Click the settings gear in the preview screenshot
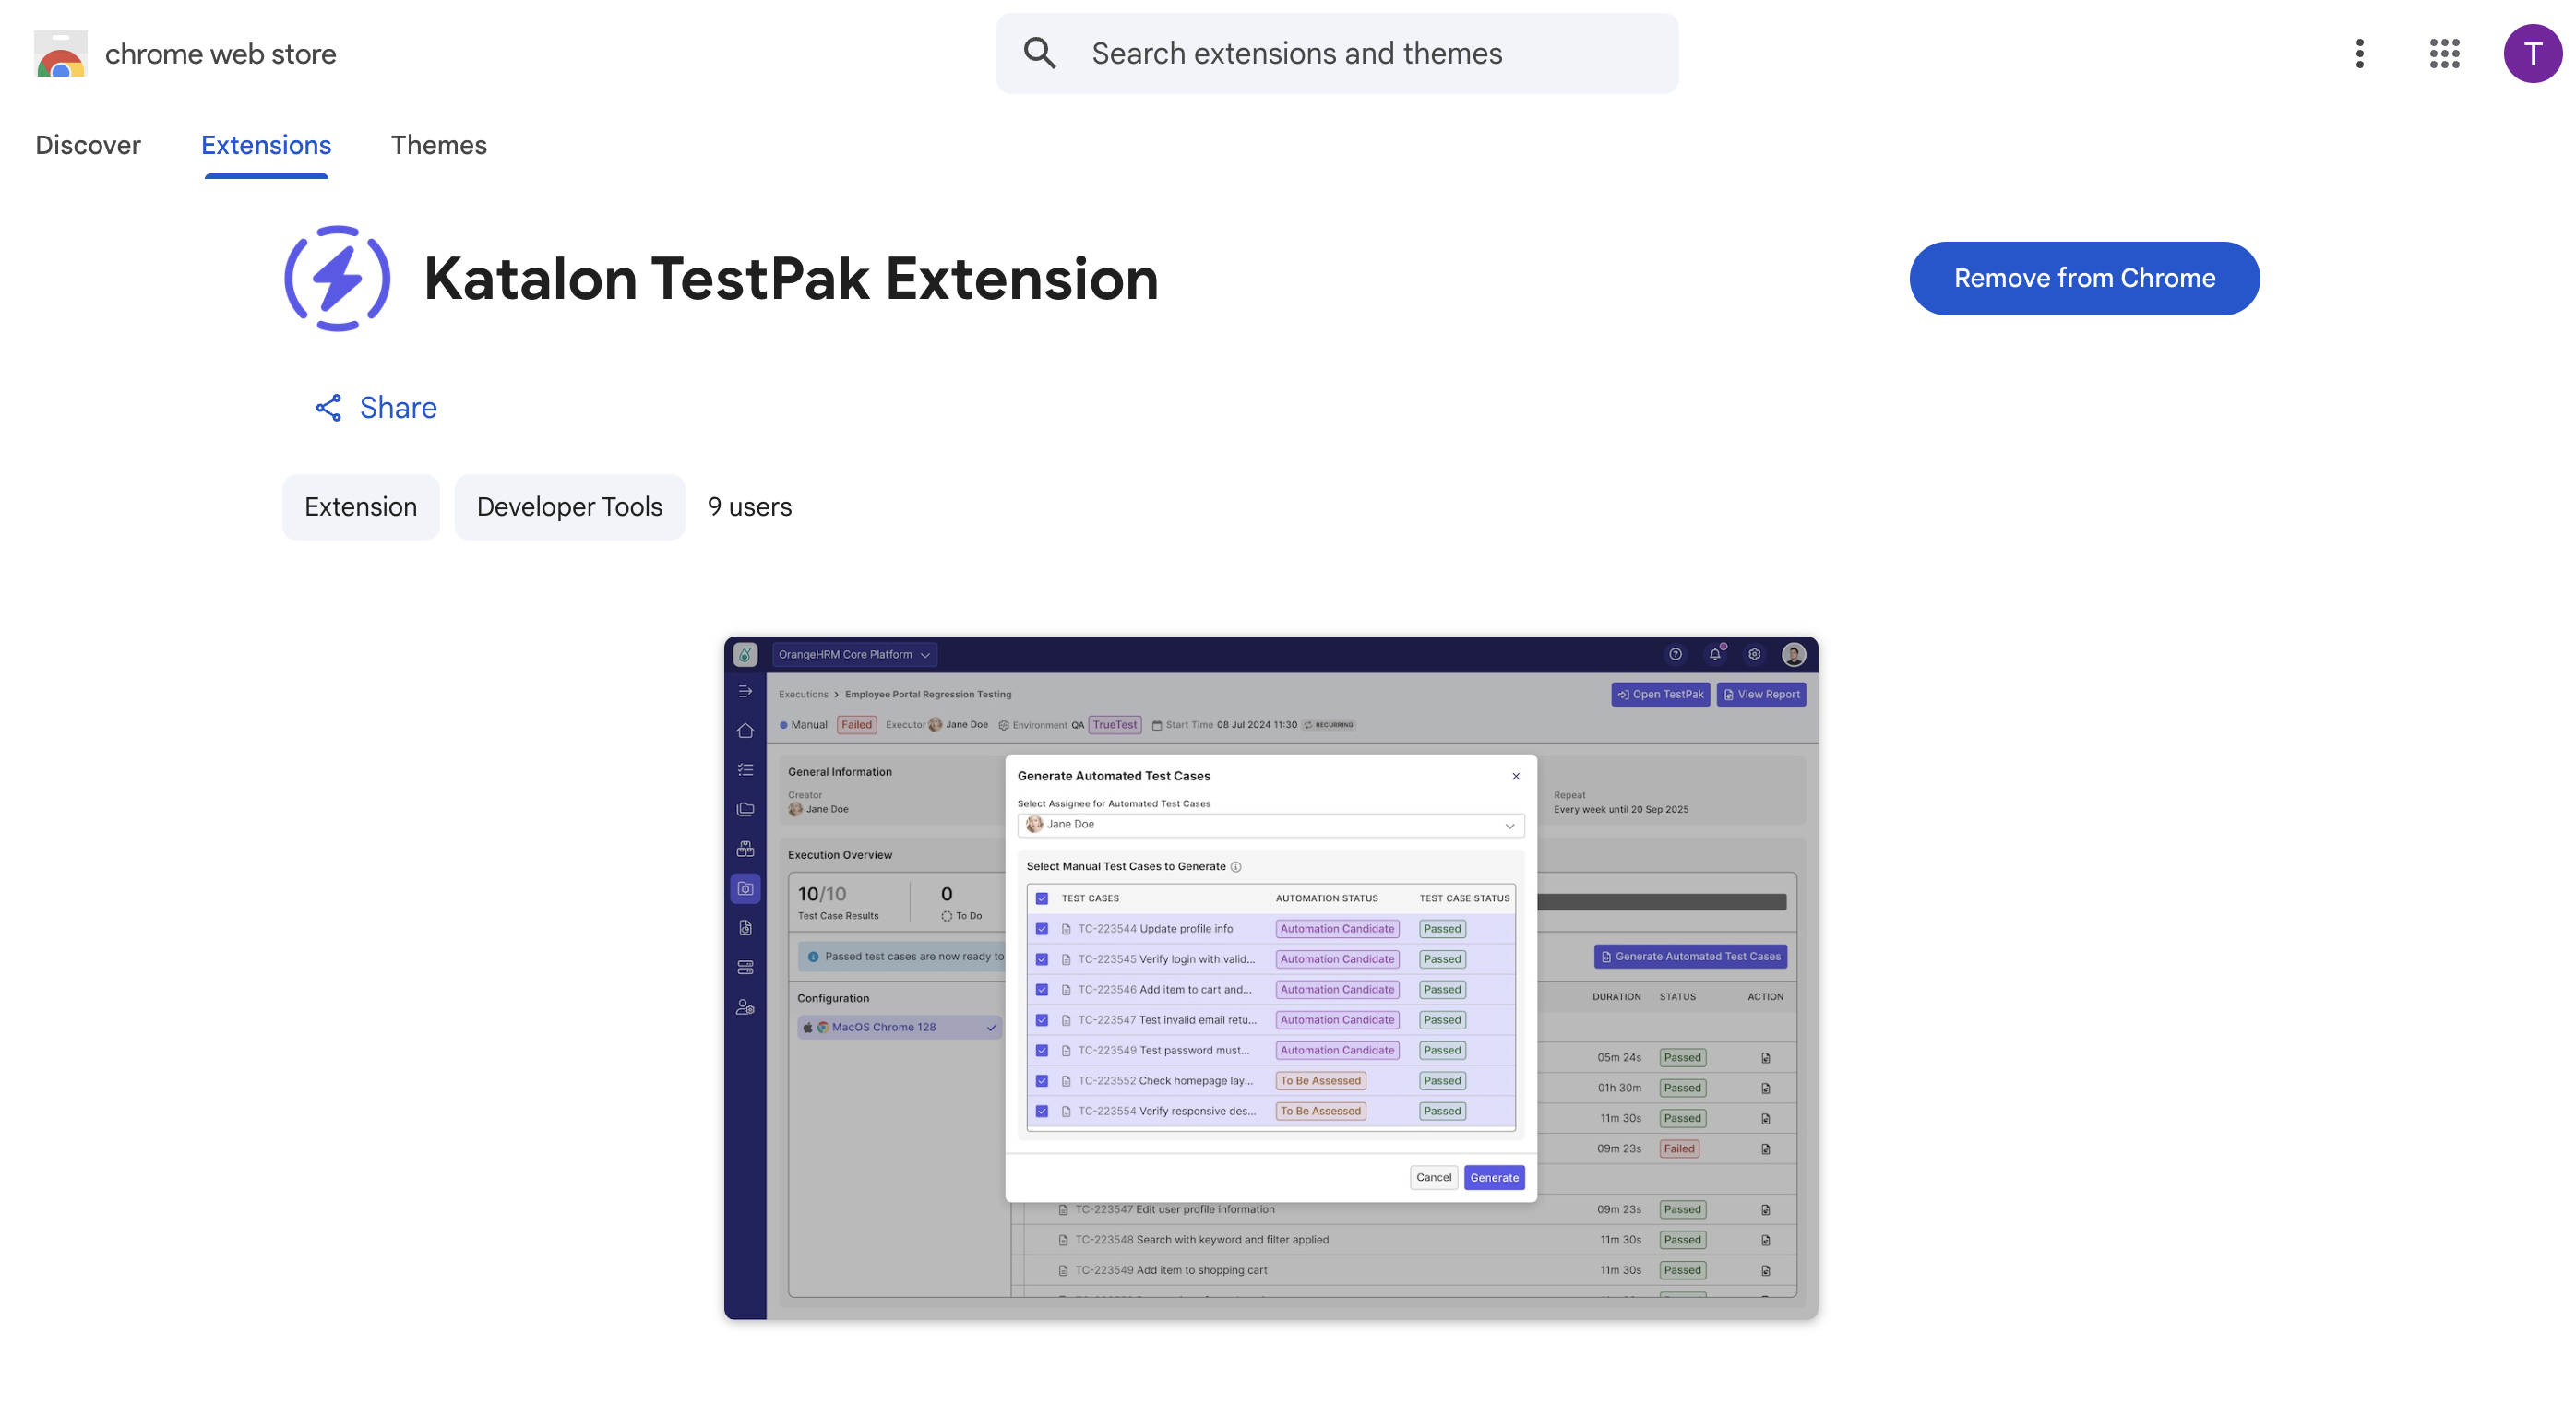Image resolution: width=2576 pixels, height=1404 pixels. tap(1754, 654)
